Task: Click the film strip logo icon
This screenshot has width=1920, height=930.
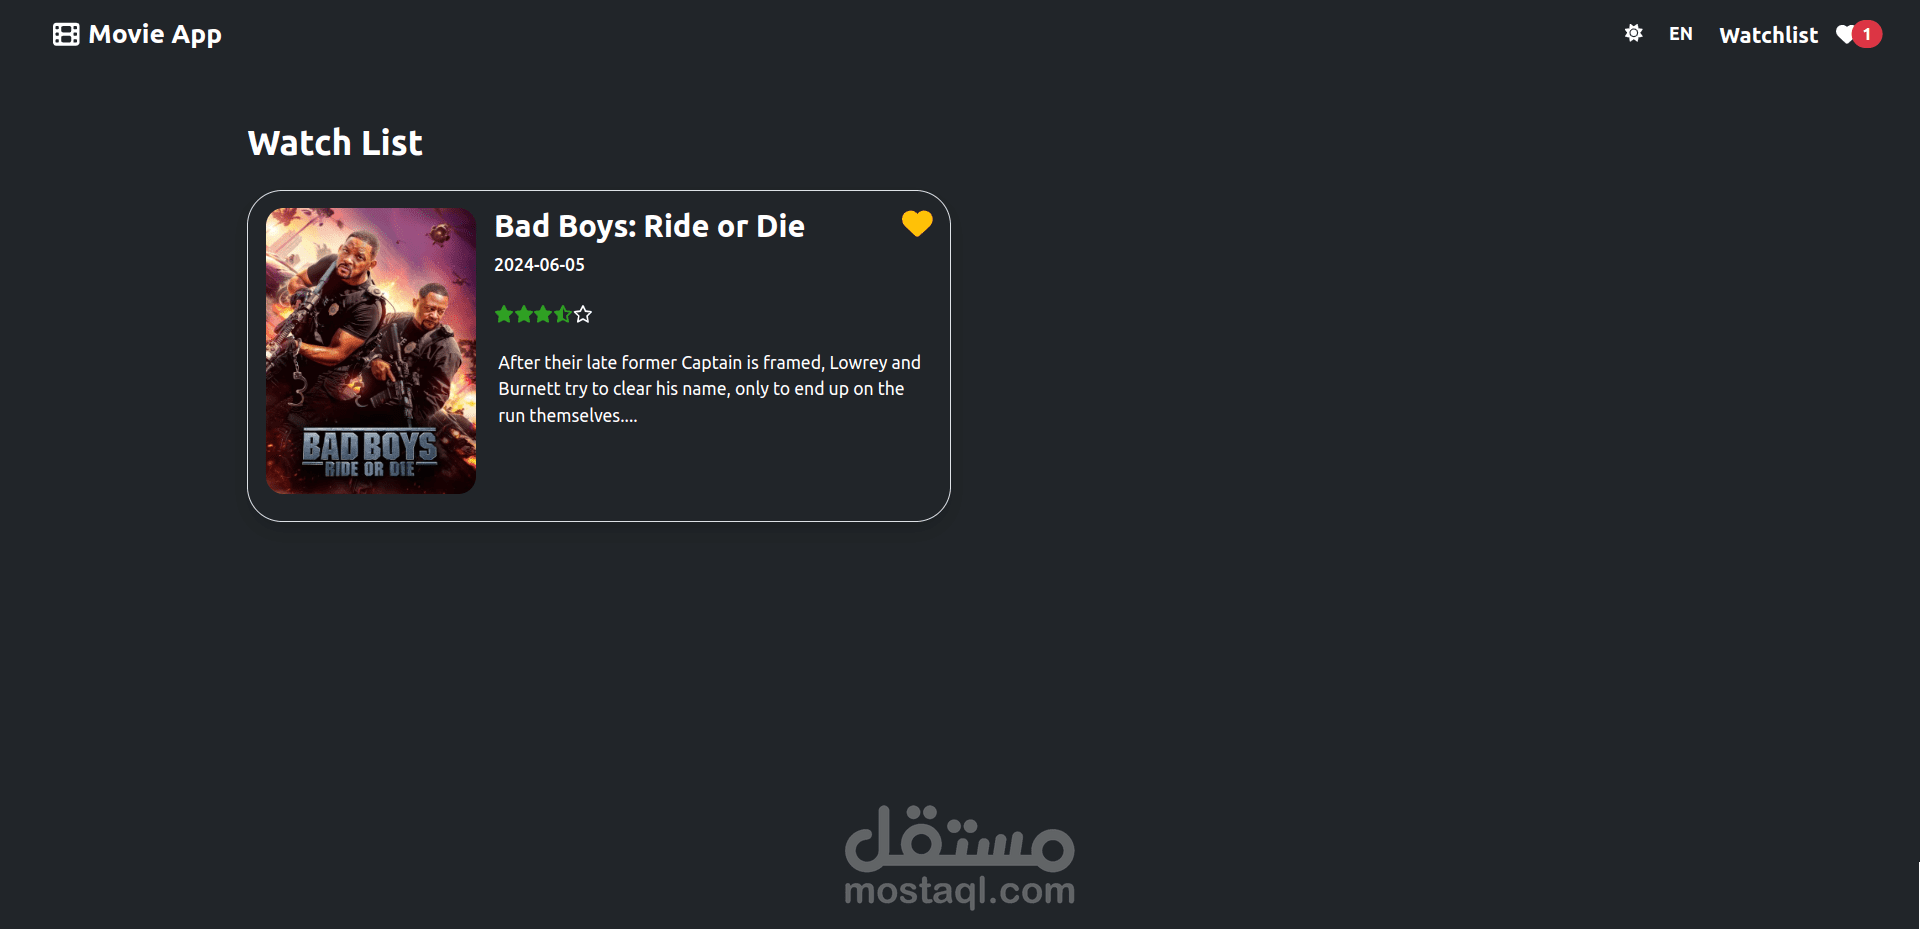Action: click(x=66, y=35)
